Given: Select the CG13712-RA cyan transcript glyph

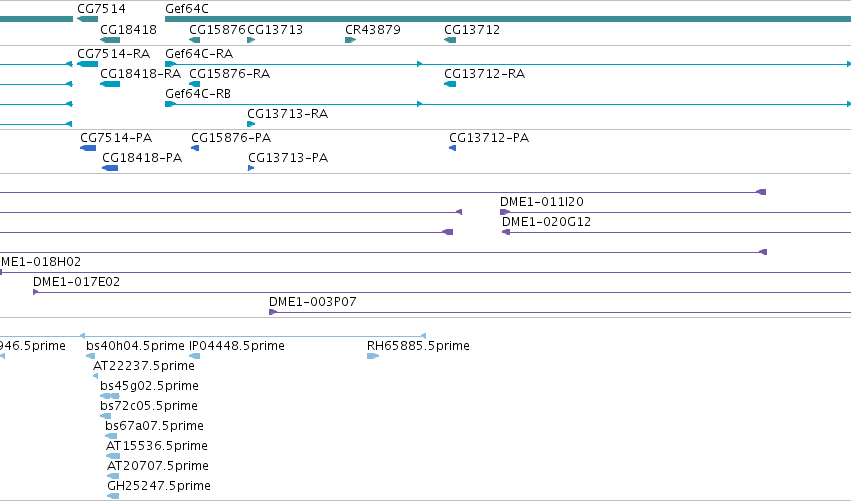Looking at the screenshot, I should tap(450, 84).
